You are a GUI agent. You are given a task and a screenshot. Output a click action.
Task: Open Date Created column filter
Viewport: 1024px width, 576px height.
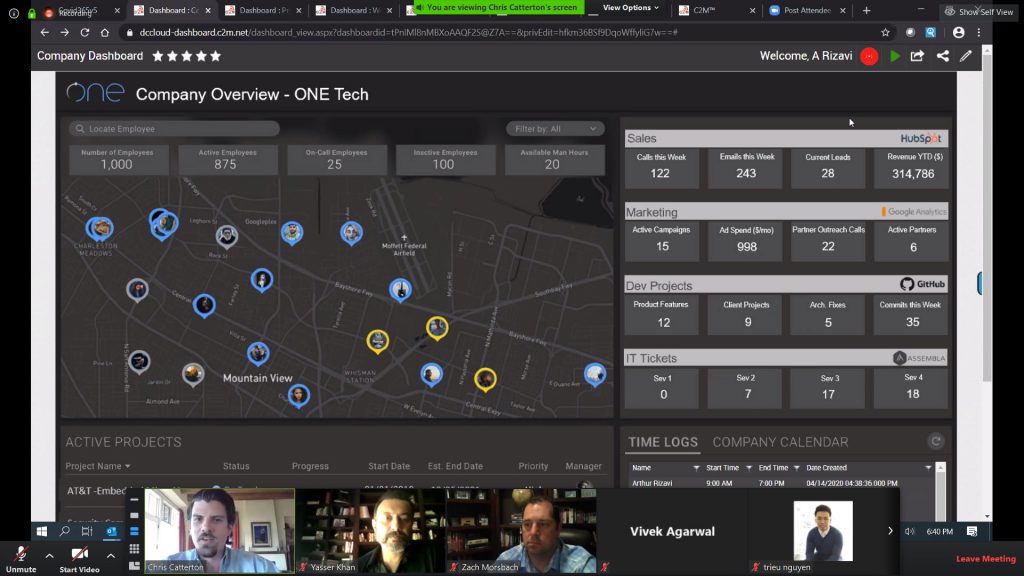click(x=928, y=468)
